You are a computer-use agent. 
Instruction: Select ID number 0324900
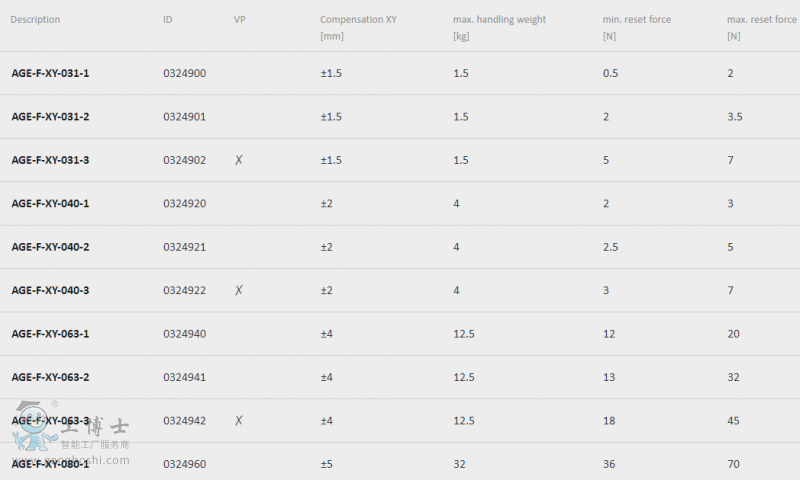coord(185,73)
